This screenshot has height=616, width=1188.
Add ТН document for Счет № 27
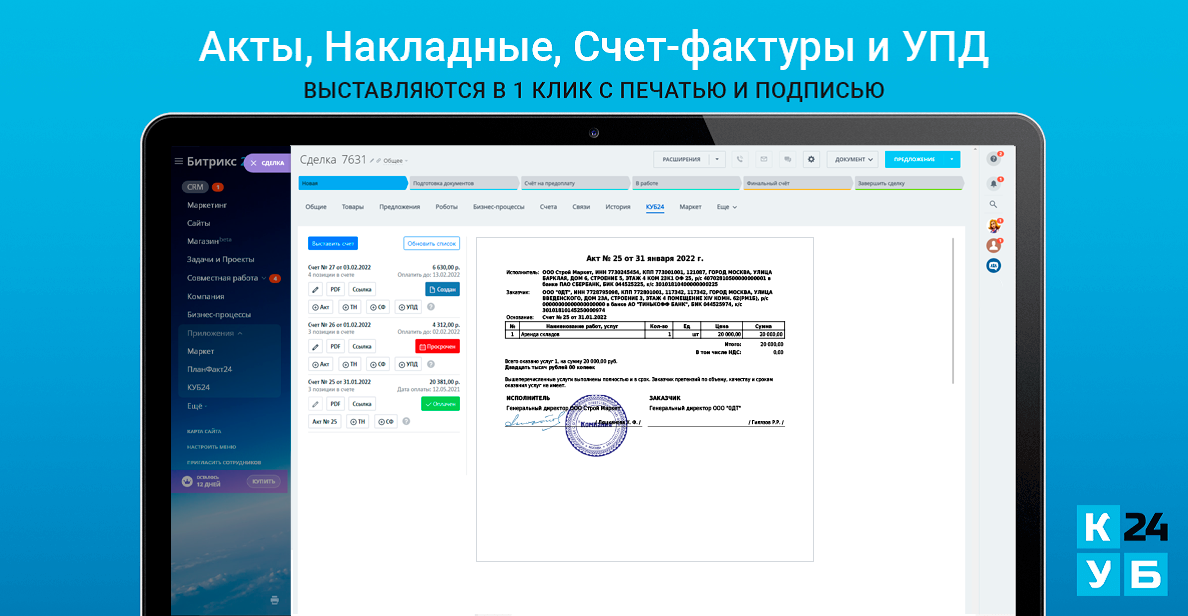[x=349, y=307]
